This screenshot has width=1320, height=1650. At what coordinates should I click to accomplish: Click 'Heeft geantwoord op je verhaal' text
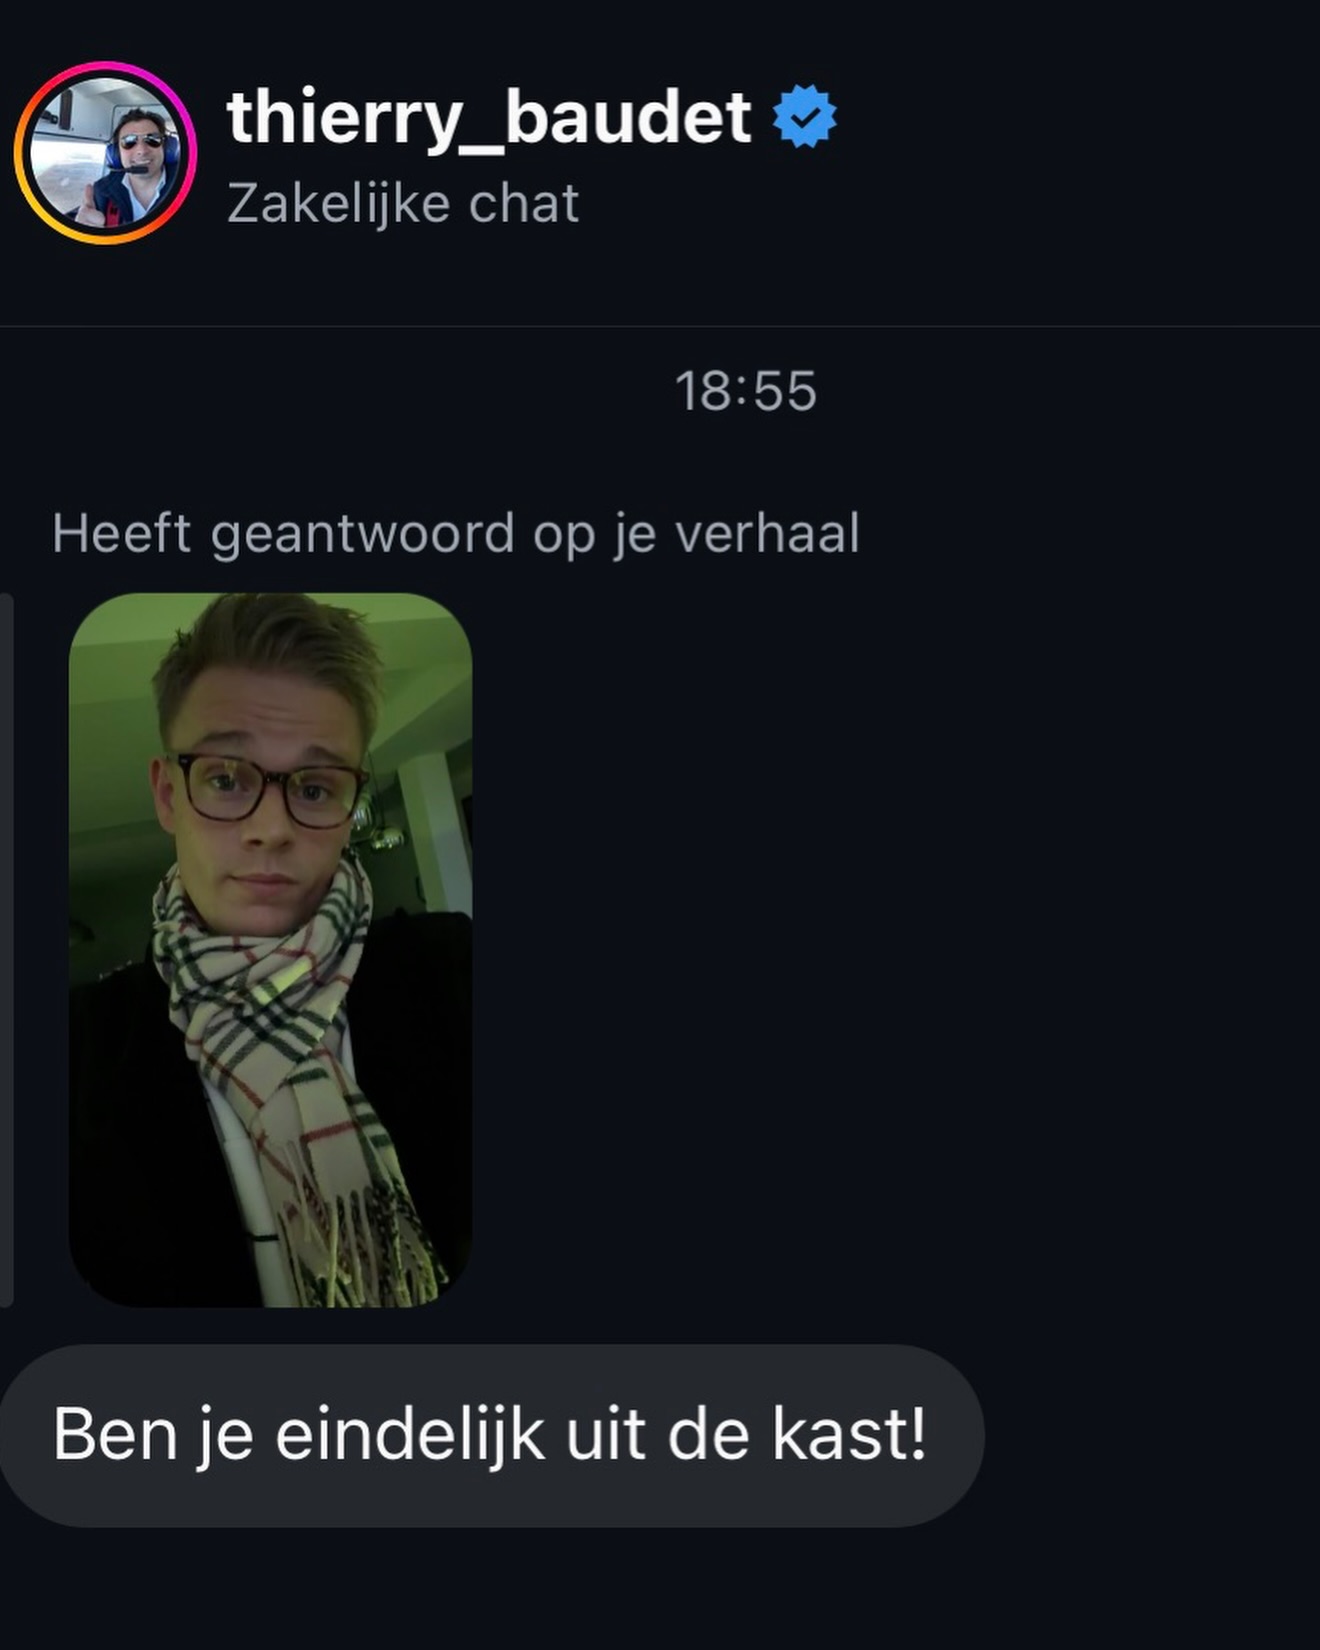click(x=456, y=533)
